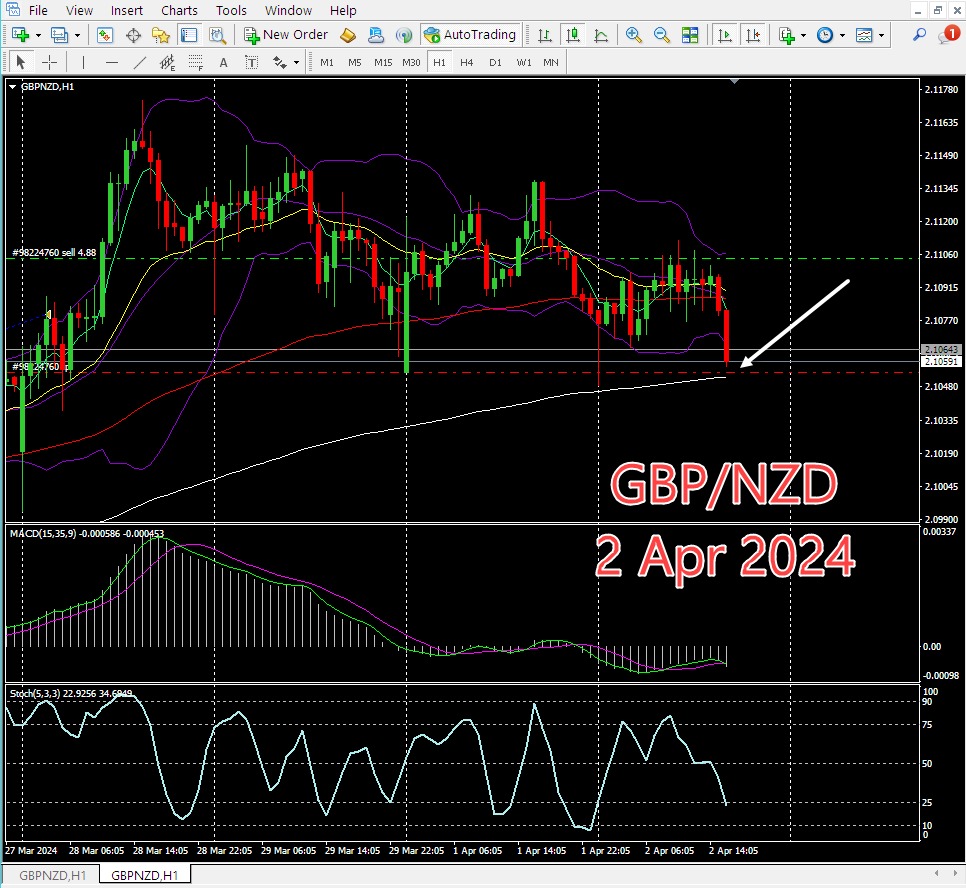
Task: Show the Market Watch window
Action: 105,35
